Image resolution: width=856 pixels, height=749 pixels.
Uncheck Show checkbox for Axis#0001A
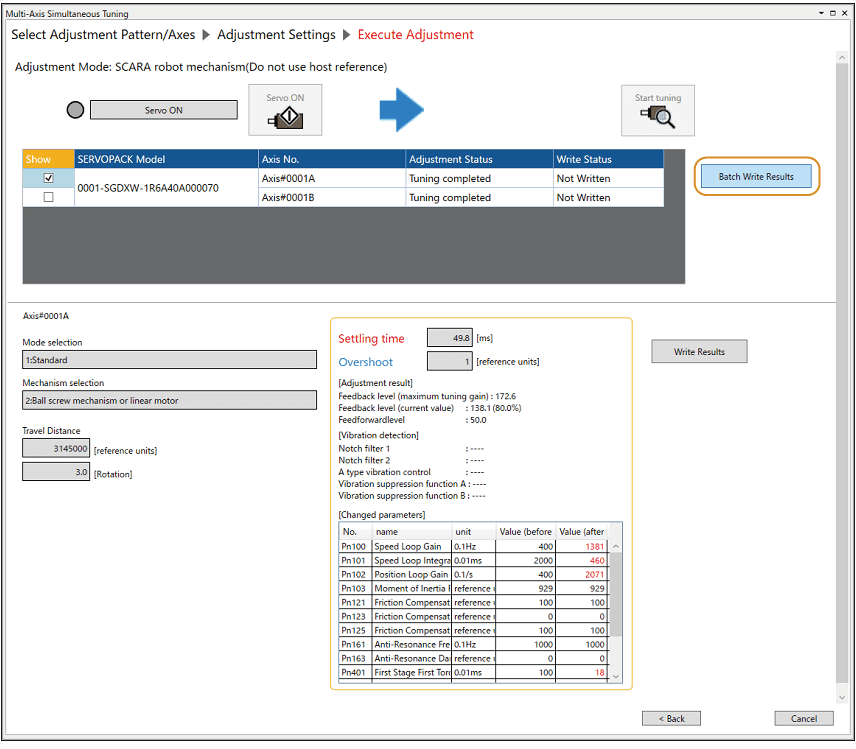point(48,178)
